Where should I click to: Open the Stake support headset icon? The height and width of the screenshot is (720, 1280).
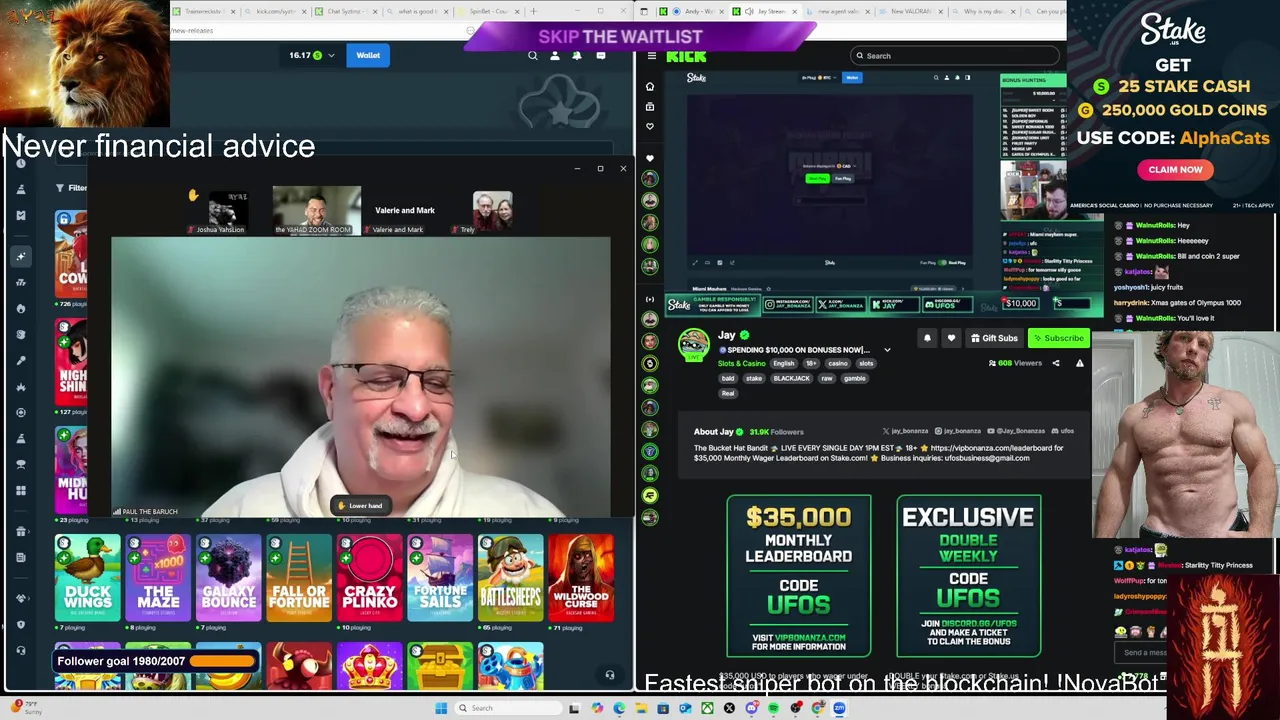pos(609,675)
